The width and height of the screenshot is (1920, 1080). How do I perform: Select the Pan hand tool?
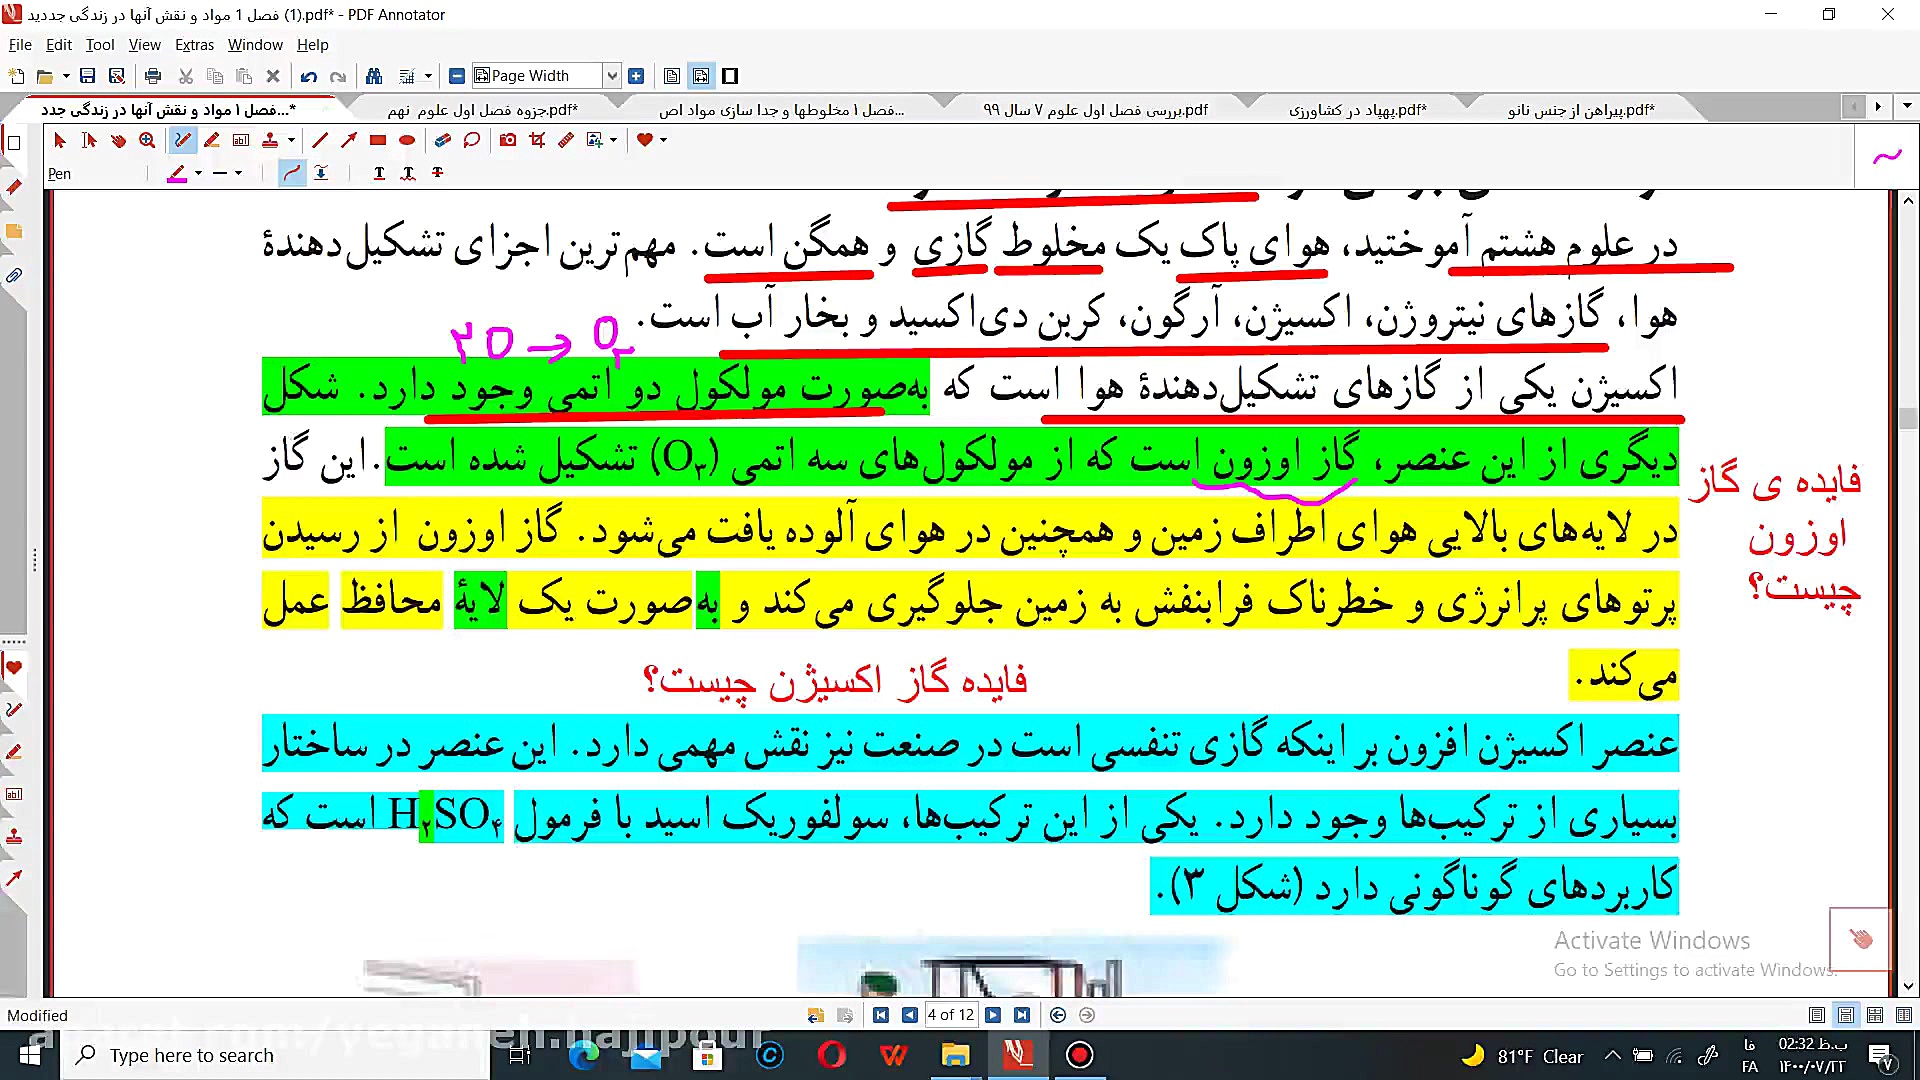(x=118, y=140)
